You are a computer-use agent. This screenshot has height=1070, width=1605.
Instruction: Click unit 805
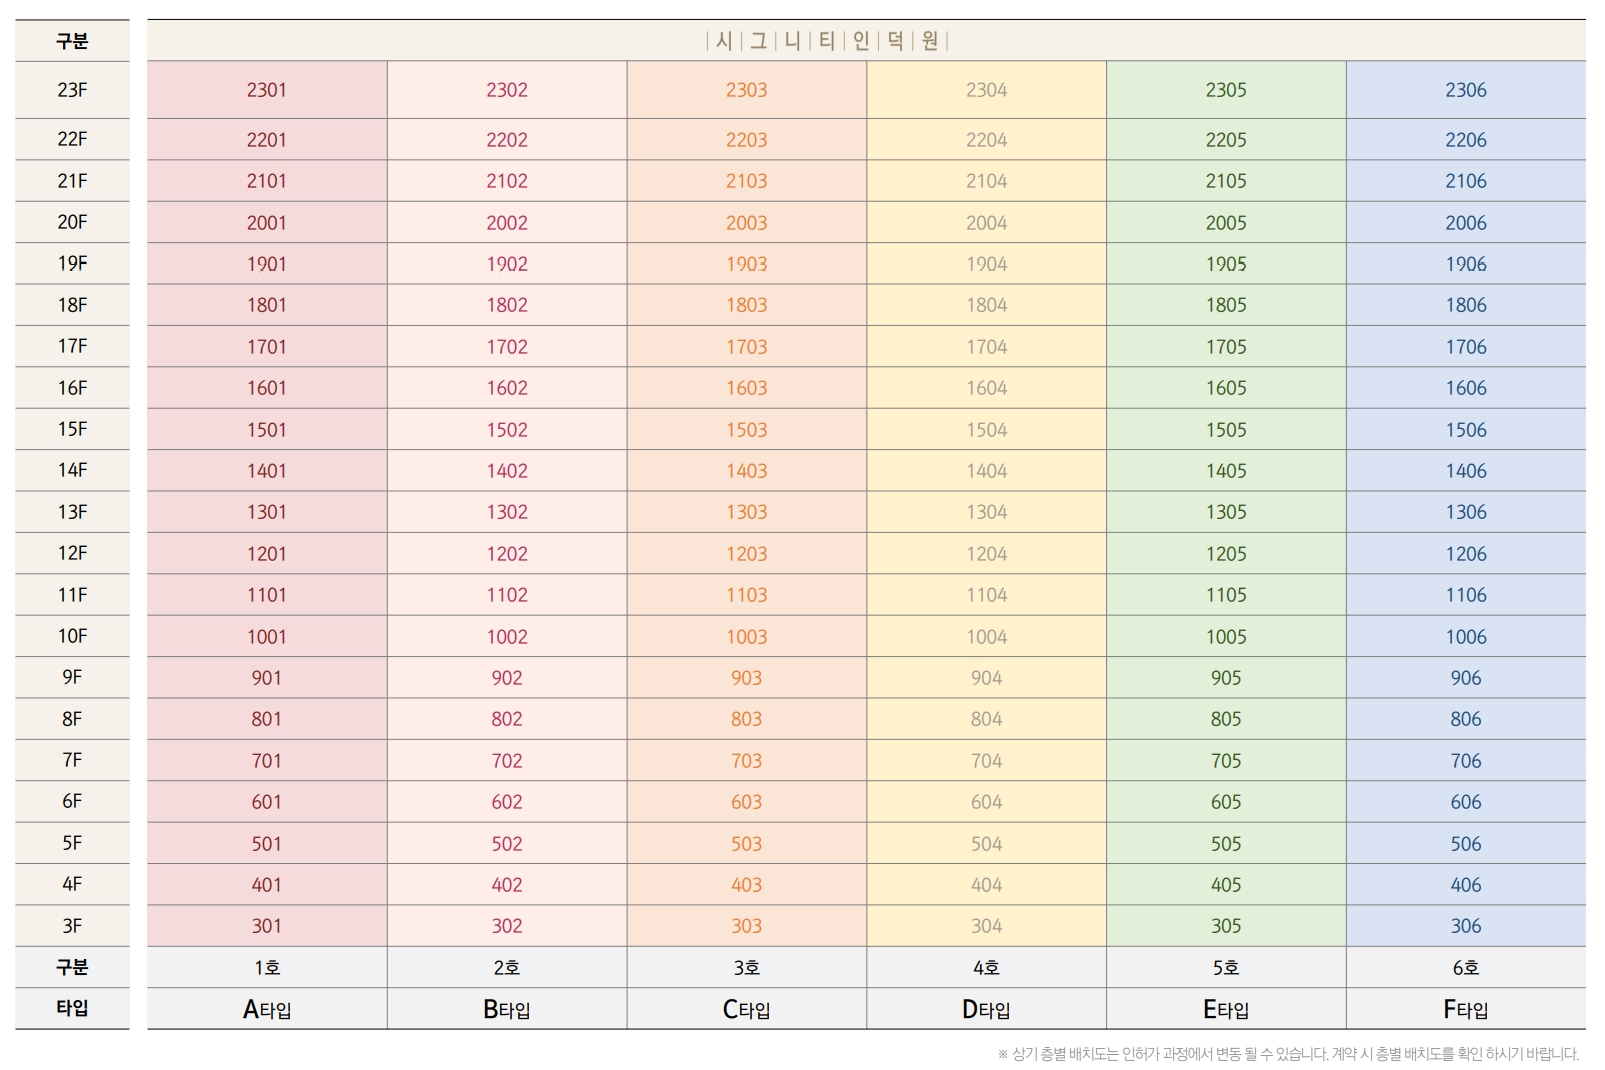(1226, 719)
